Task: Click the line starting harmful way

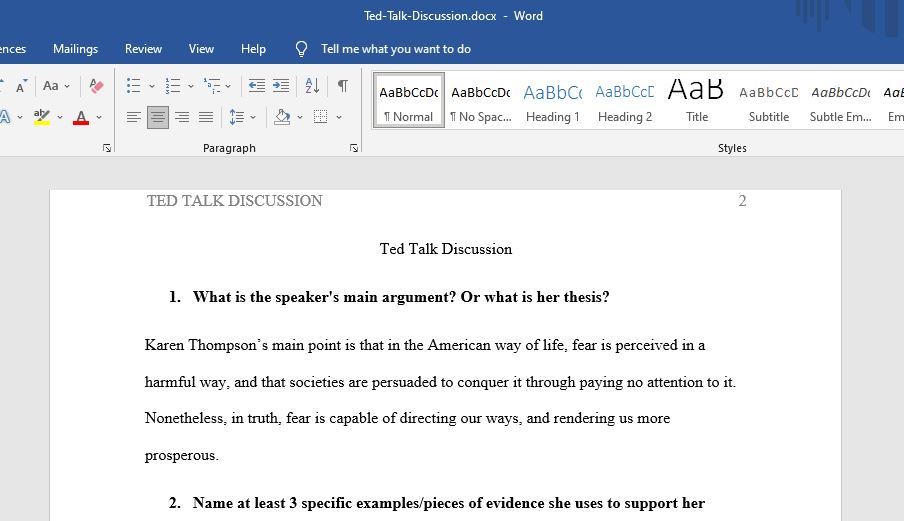Action: click(x=440, y=382)
